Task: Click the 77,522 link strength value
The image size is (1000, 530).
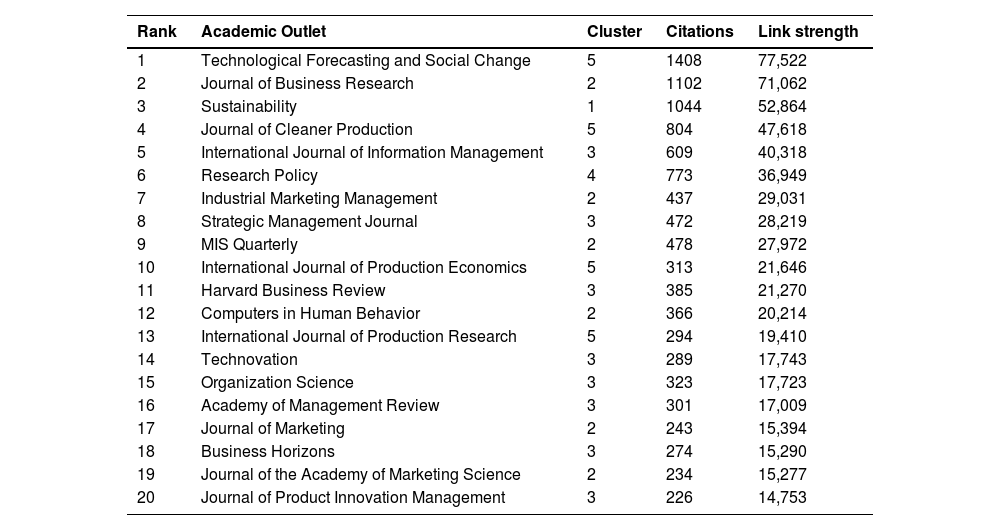Action: point(782,61)
